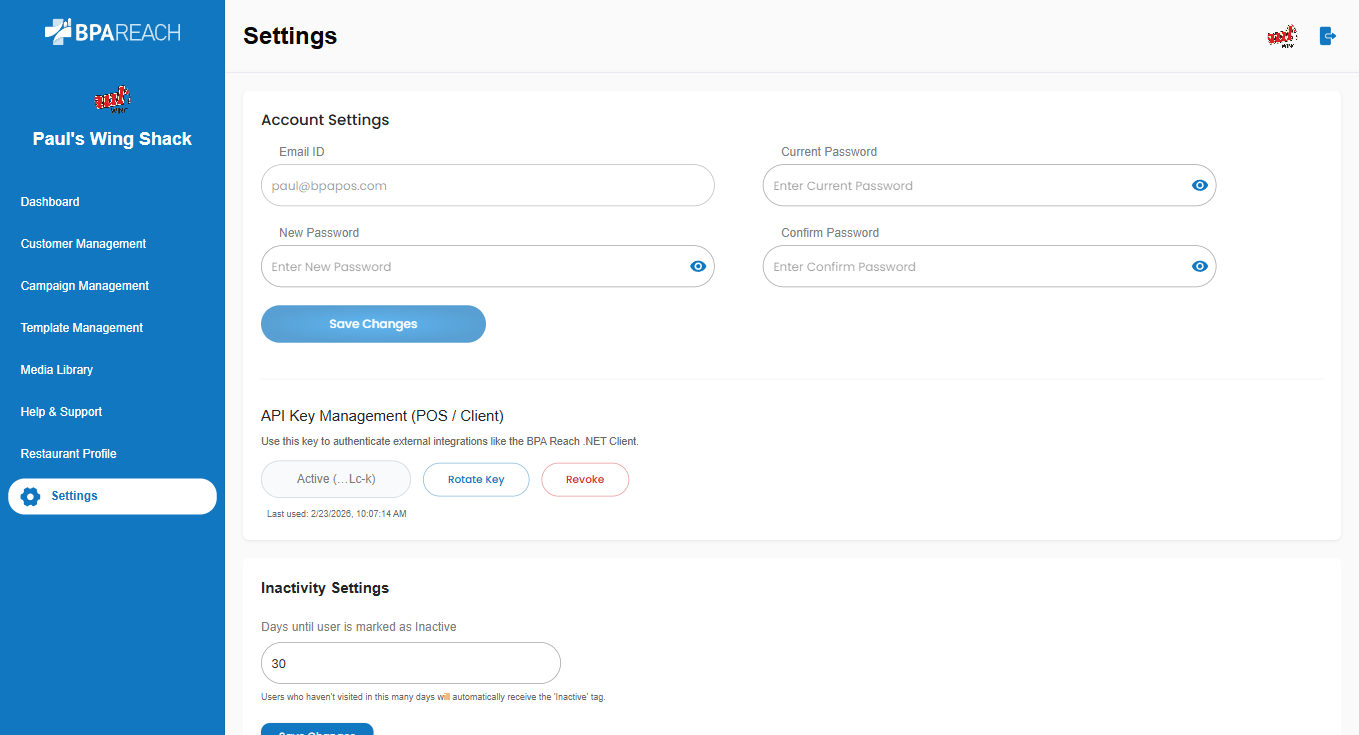Click the Settings gear icon in sidebar
Image resolution: width=1359 pixels, height=735 pixels.
pos(30,497)
